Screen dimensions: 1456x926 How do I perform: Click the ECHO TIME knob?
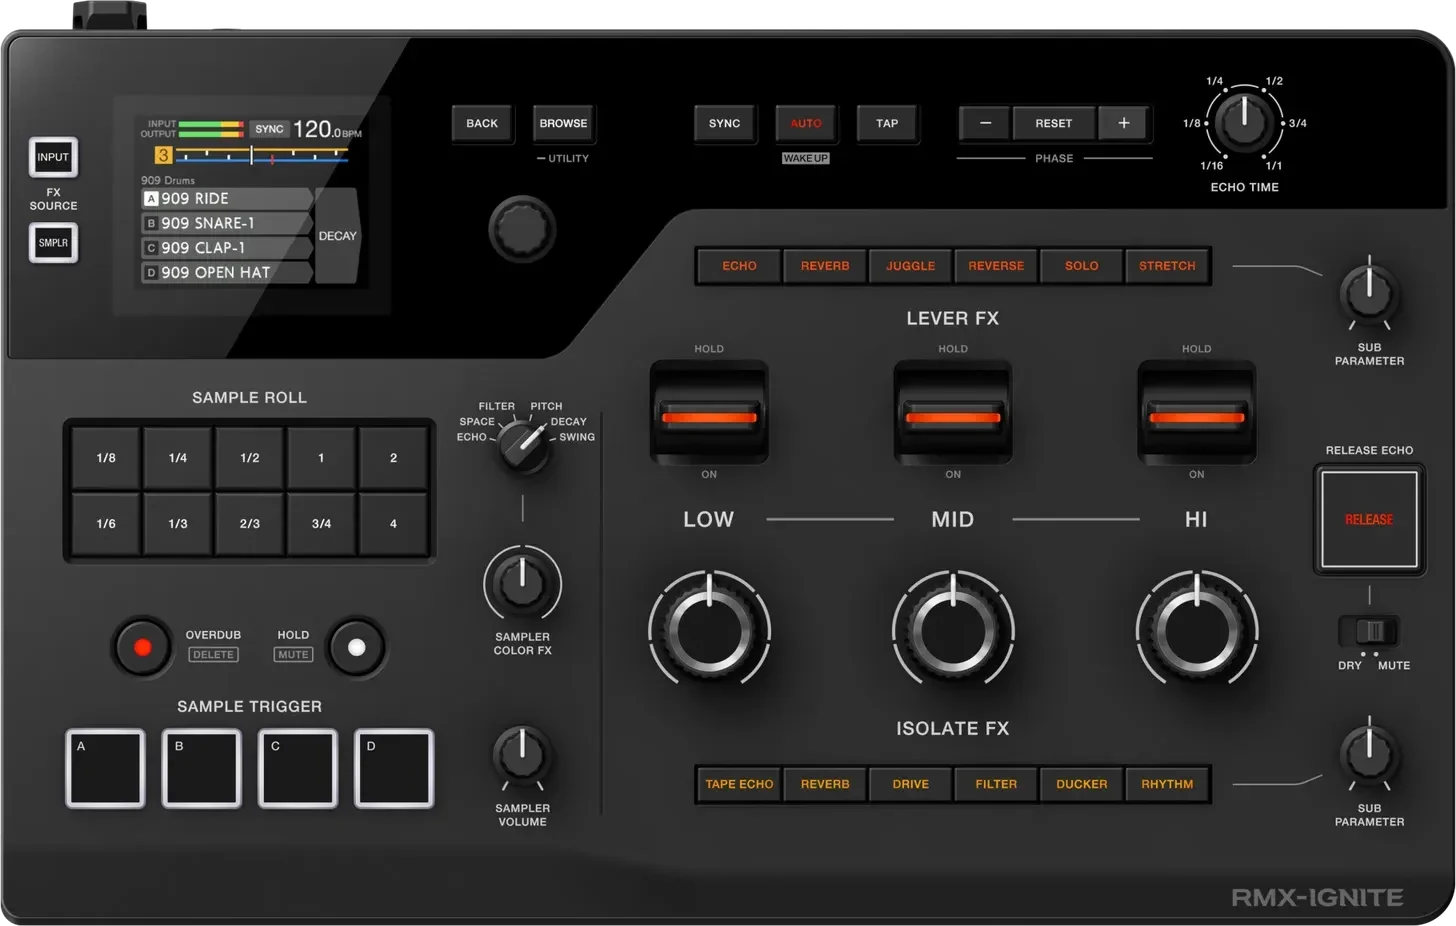coord(1244,122)
